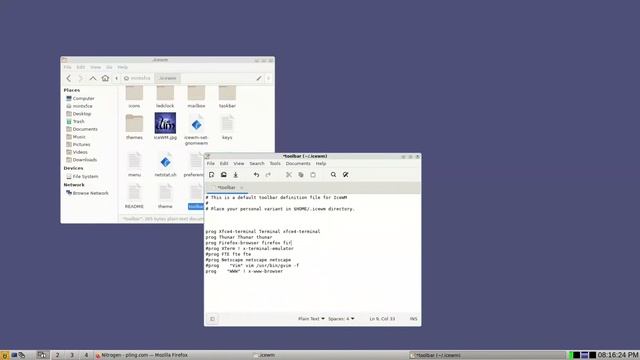Click the Find magnifier icon in the text editor
The height and width of the screenshot is (360, 640).
pos(333,175)
